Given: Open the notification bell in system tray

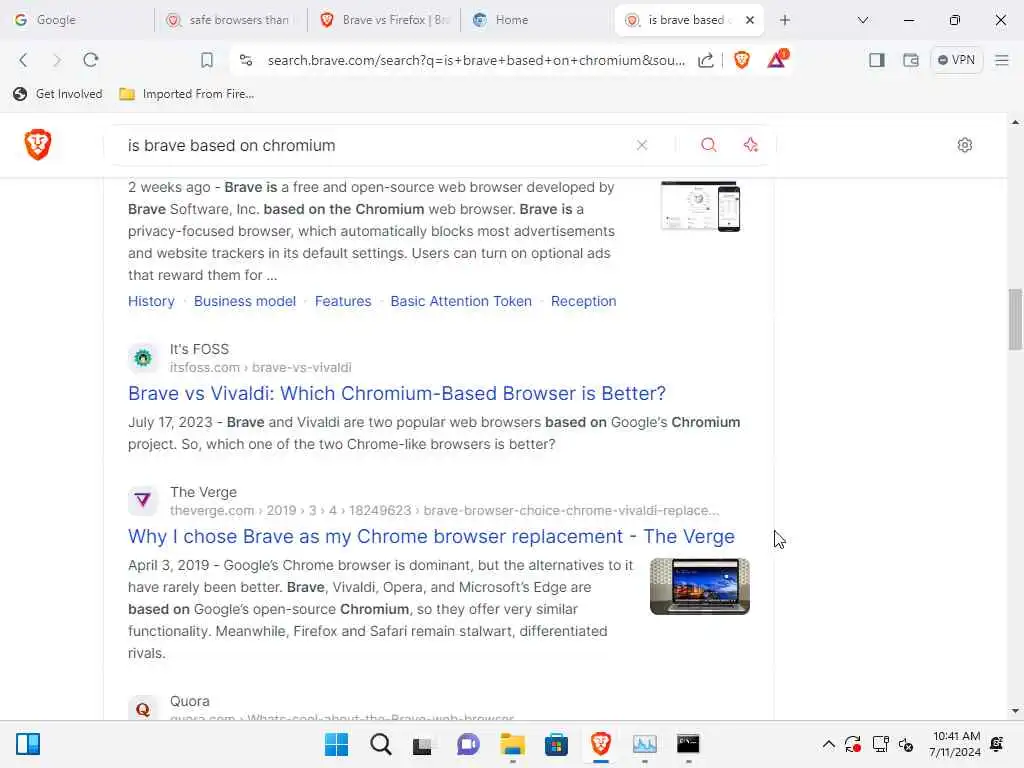Looking at the screenshot, I should tap(997, 744).
